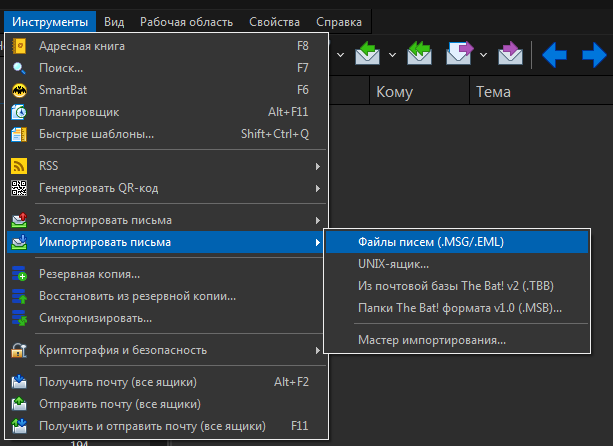
Task: Open the Свойства menu
Action: pyautogui.click(x=274, y=22)
